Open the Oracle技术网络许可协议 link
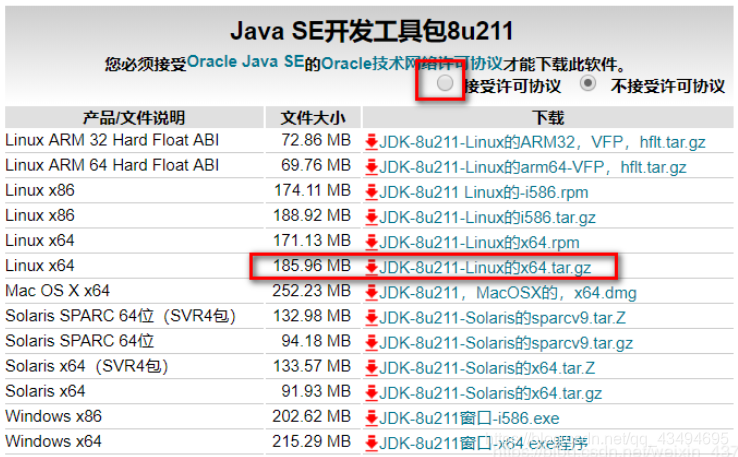Screen dimensions: 738x457 pyautogui.click(x=412, y=63)
